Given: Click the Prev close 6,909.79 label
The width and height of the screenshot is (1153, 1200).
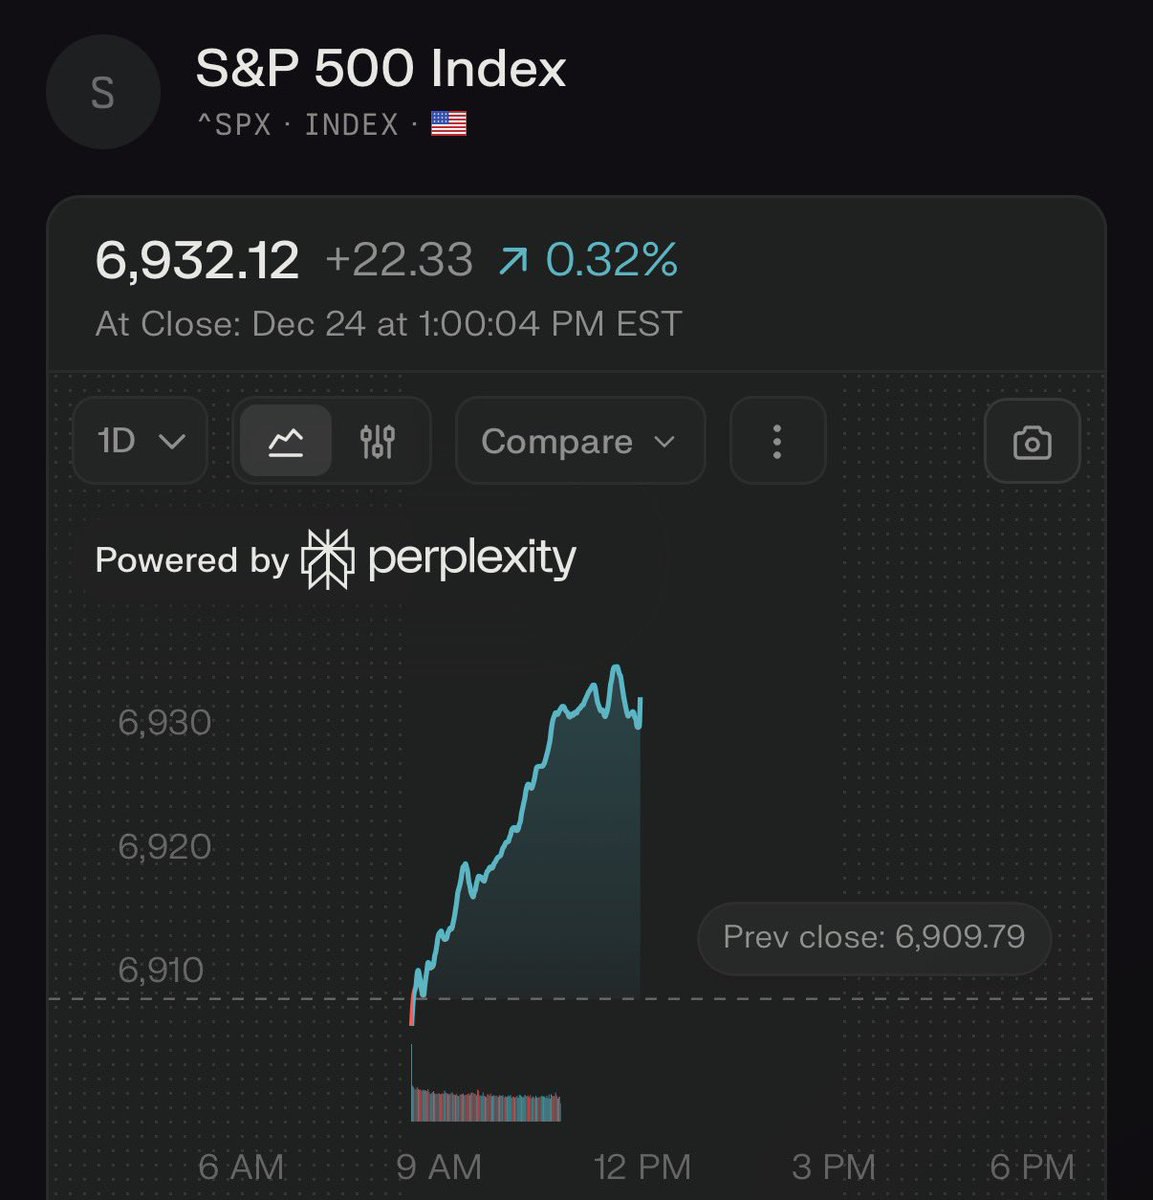Looking at the screenshot, I should coord(873,937).
